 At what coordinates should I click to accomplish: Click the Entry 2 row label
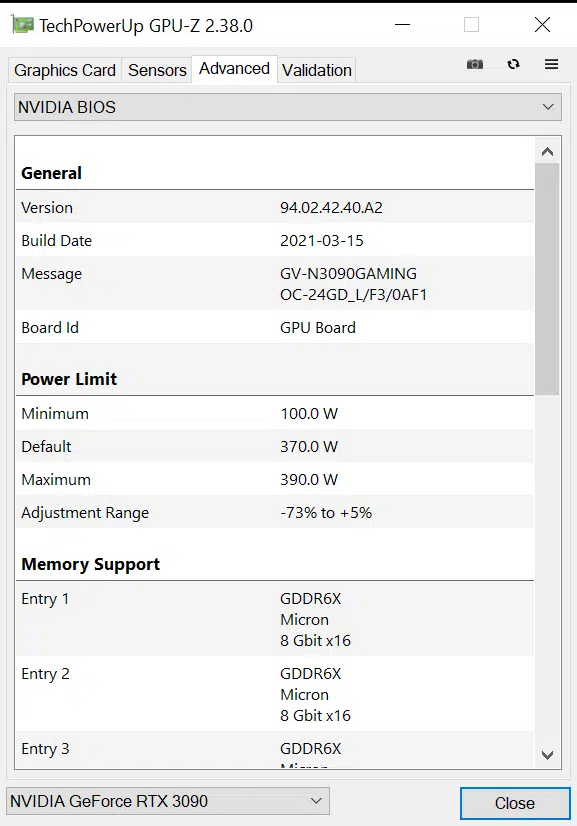click(45, 674)
